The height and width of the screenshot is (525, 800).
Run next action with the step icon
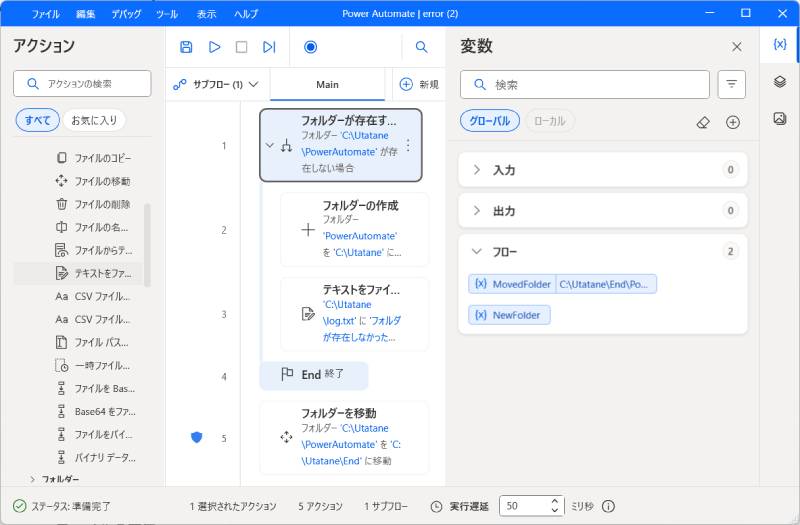click(x=269, y=47)
